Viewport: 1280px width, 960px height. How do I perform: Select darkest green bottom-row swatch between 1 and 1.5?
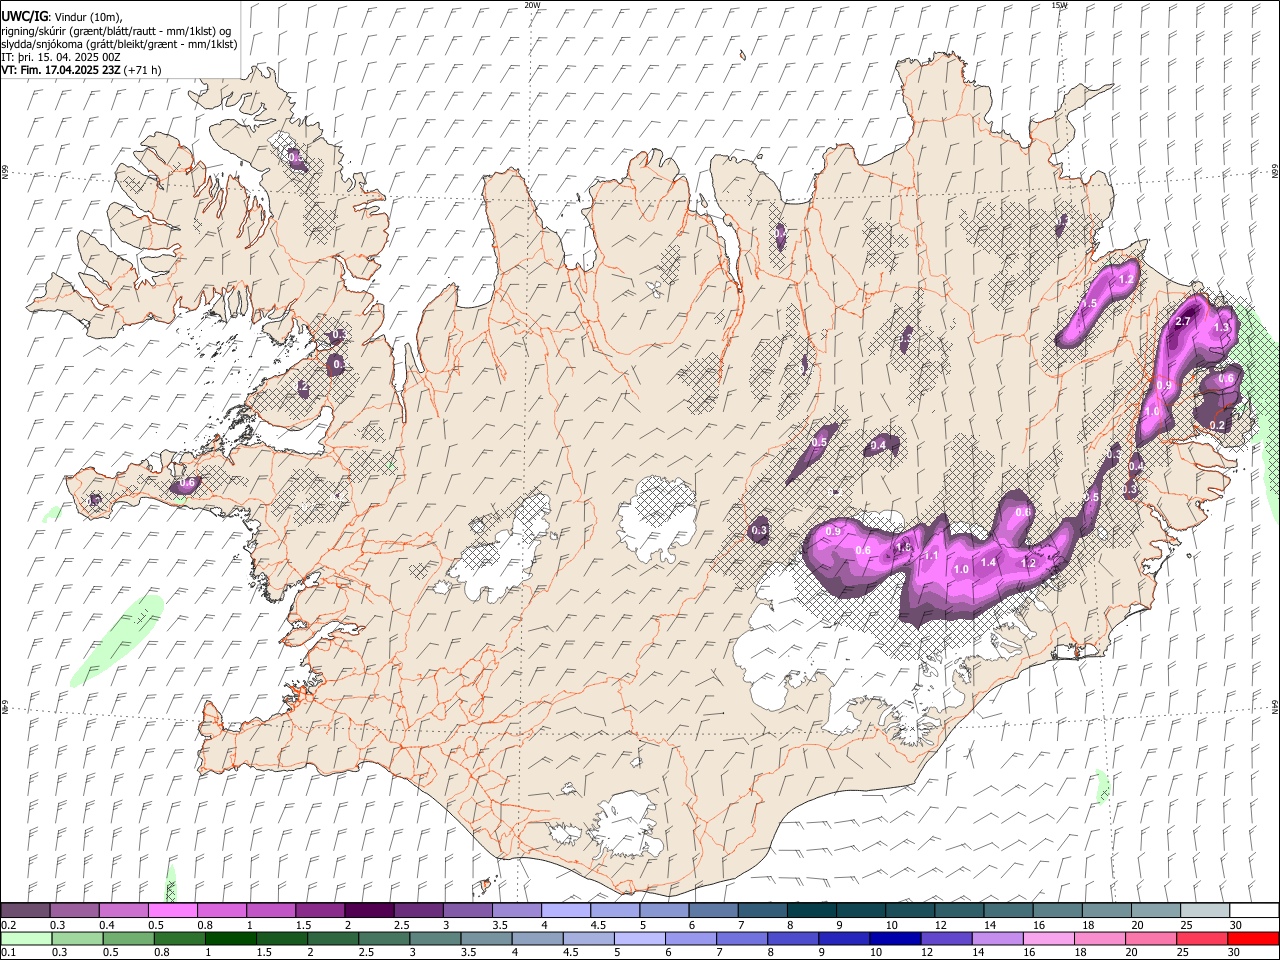tap(231, 938)
